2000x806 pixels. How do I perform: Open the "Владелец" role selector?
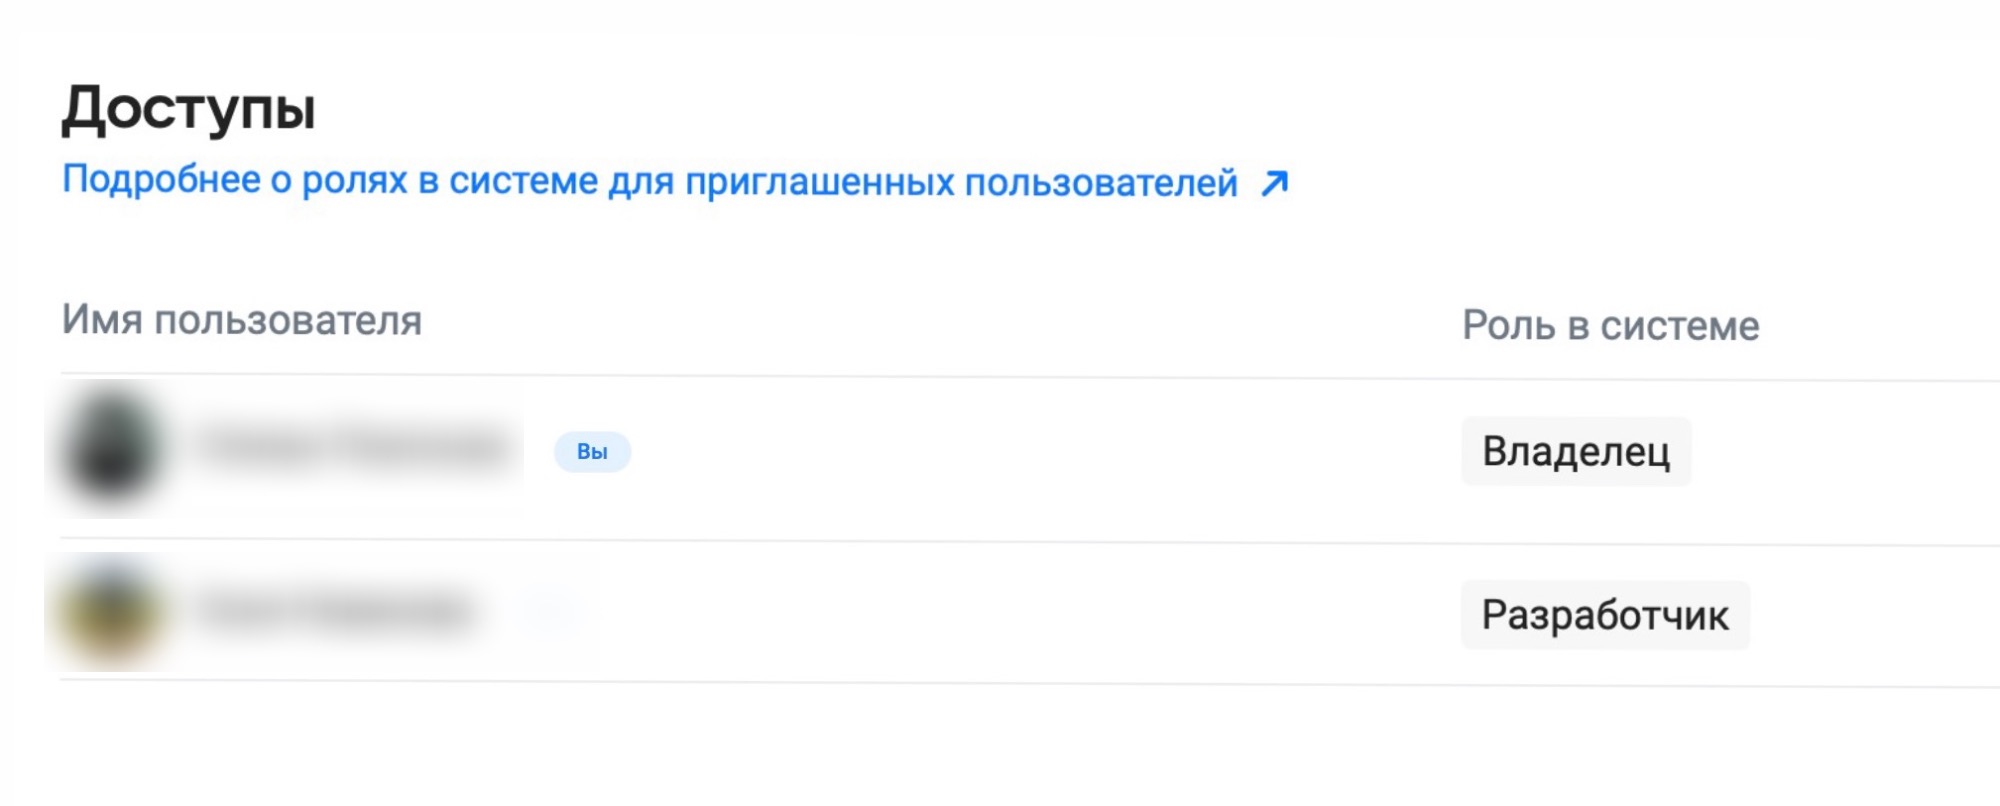(x=1576, y=452)
